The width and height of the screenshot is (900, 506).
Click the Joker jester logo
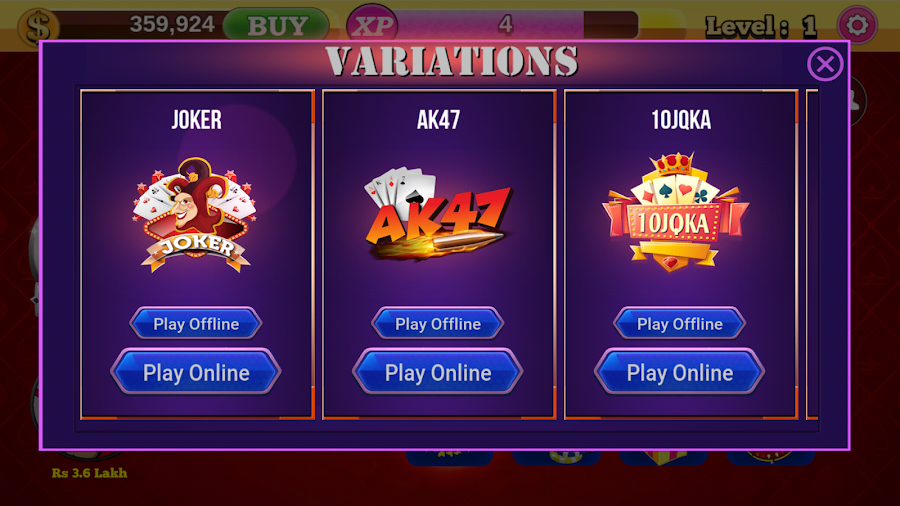tap(196, 215)
